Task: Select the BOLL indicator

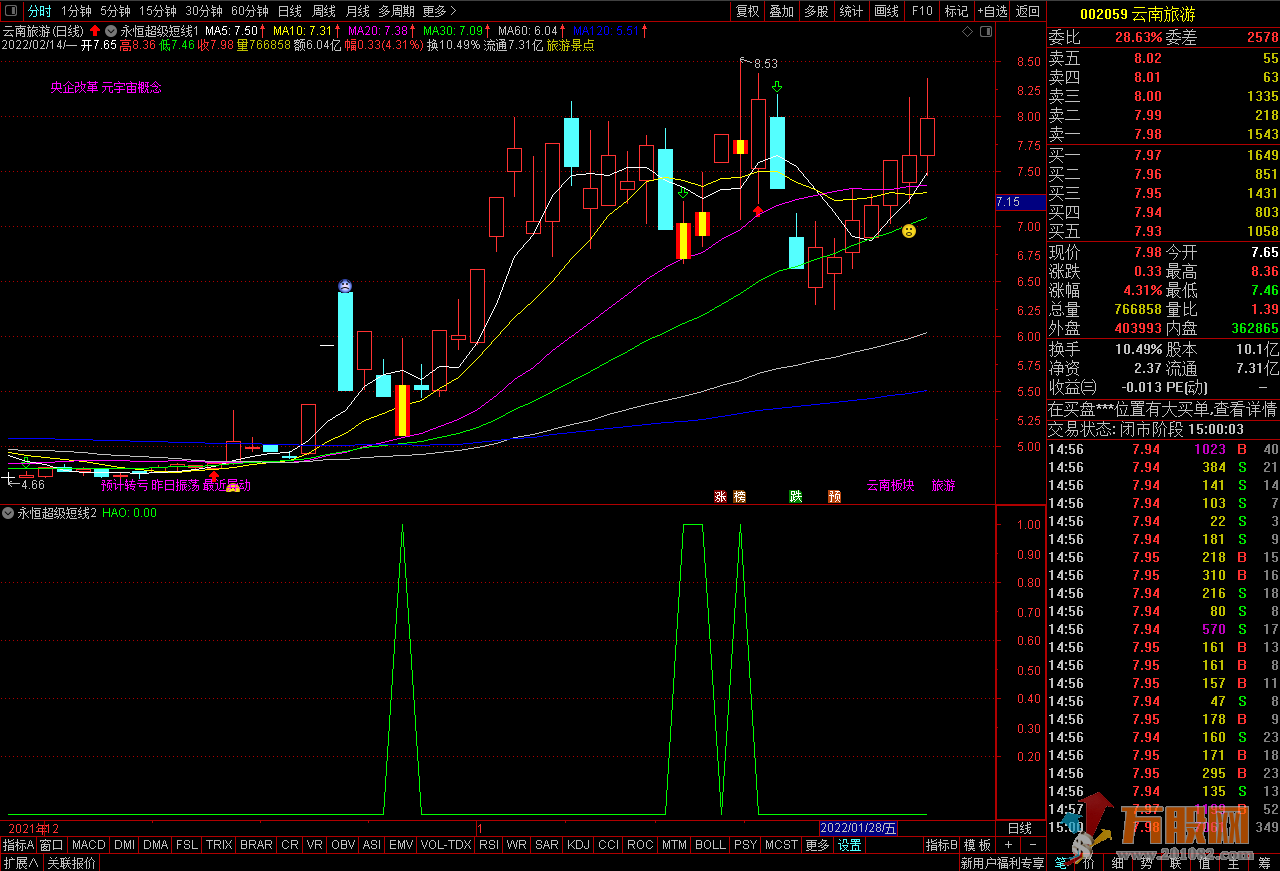Action: [x=710, y=845]
